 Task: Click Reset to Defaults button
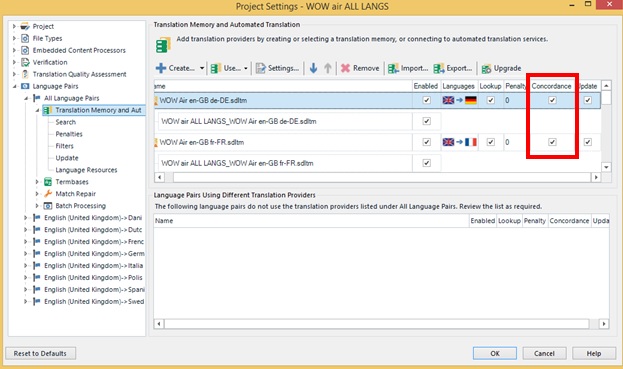(x=40, y=353)
